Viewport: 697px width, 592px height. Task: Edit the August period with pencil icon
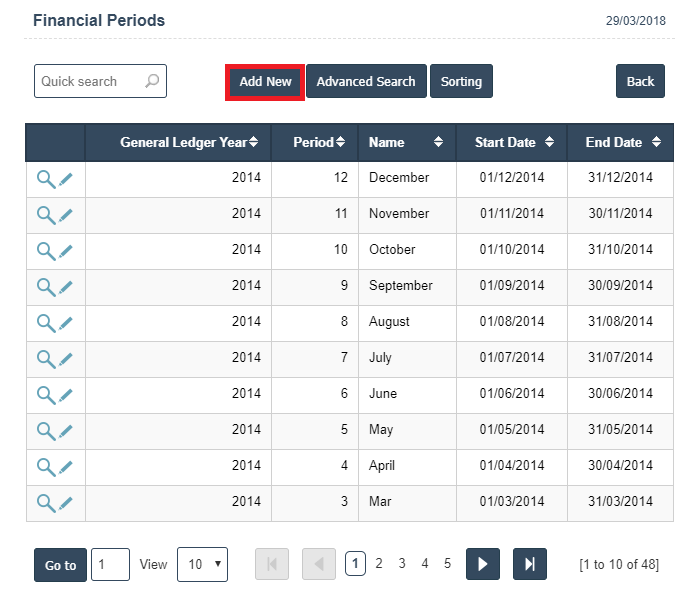pos(65,324)
